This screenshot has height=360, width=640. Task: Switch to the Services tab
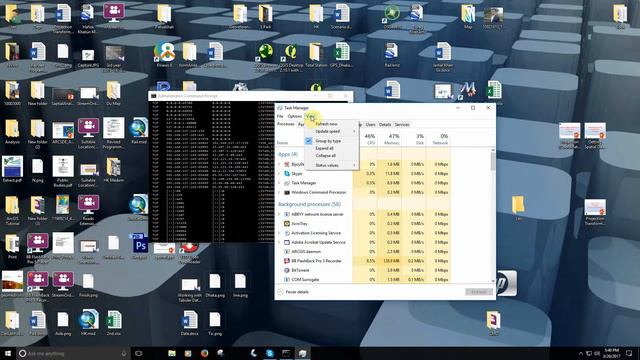[402, 124]
